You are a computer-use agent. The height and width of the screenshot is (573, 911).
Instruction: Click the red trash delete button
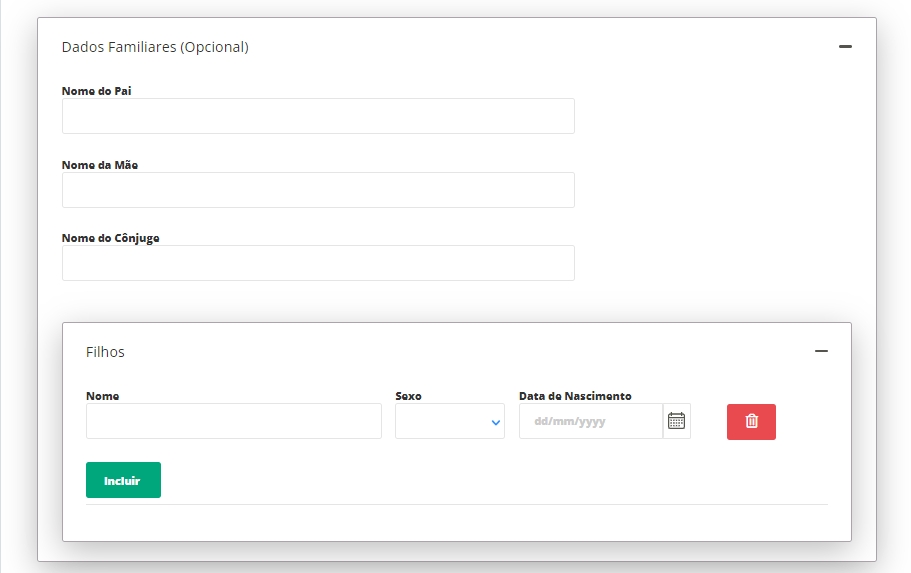coord(751,421)
